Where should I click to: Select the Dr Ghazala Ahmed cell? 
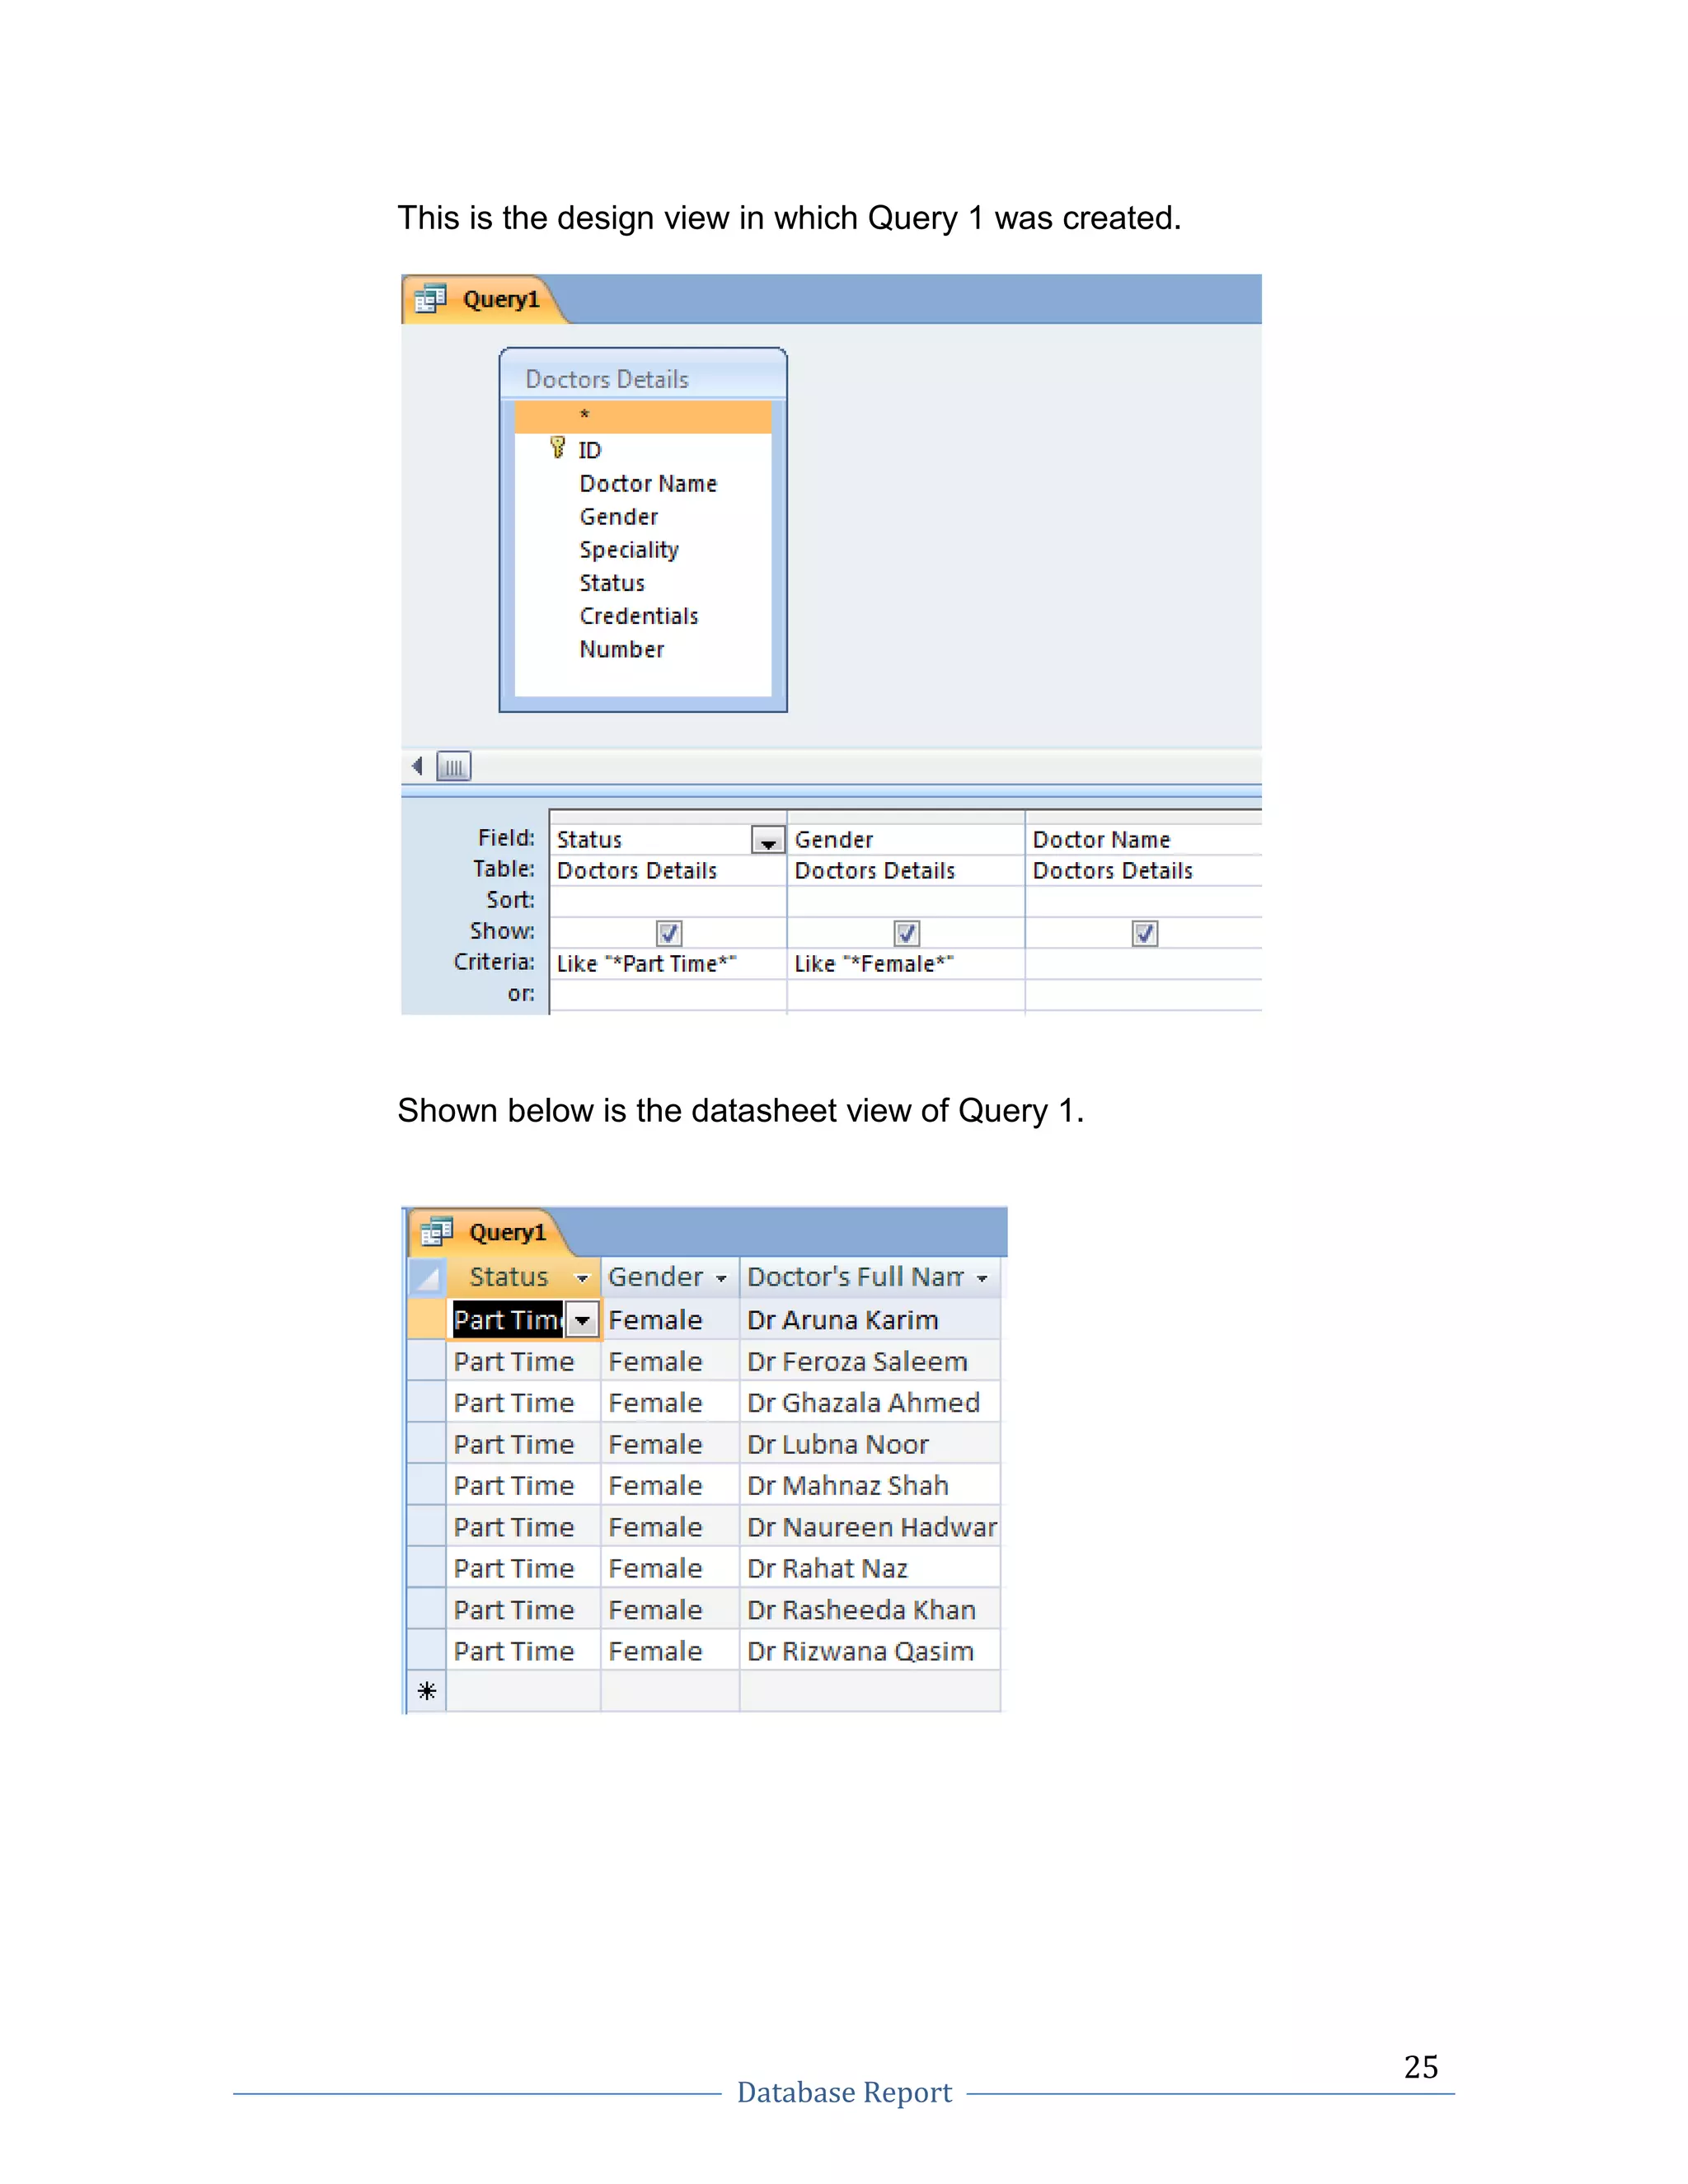pyautogui.click(x=870, y=1402)
